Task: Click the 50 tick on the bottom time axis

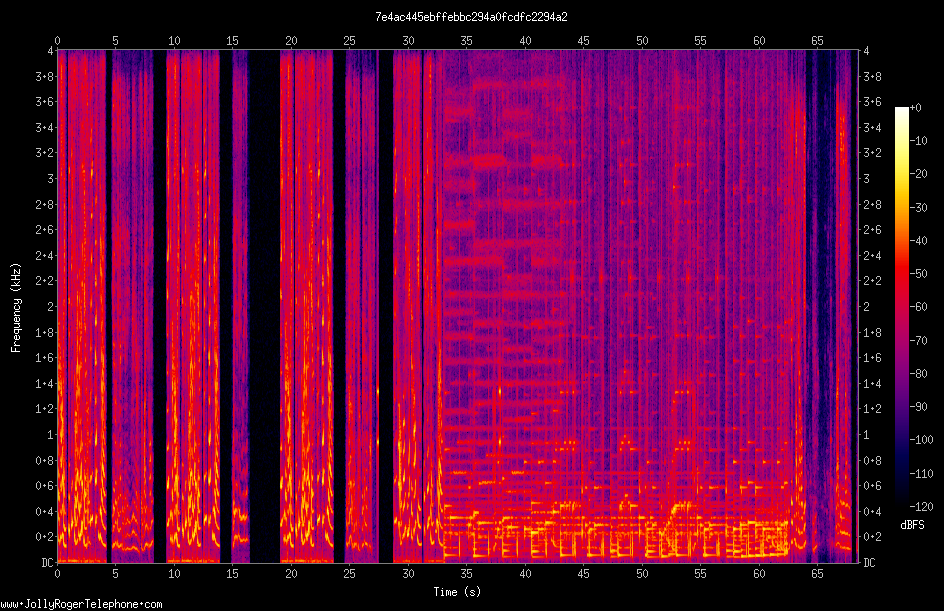Action: pyautogui.click(x=642, y=574)
